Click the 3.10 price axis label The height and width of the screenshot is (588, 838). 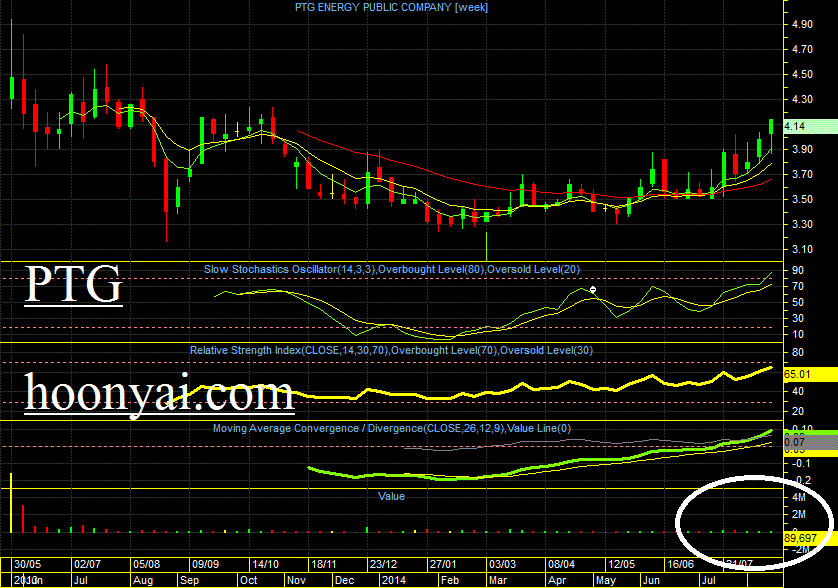coord(802,250)
